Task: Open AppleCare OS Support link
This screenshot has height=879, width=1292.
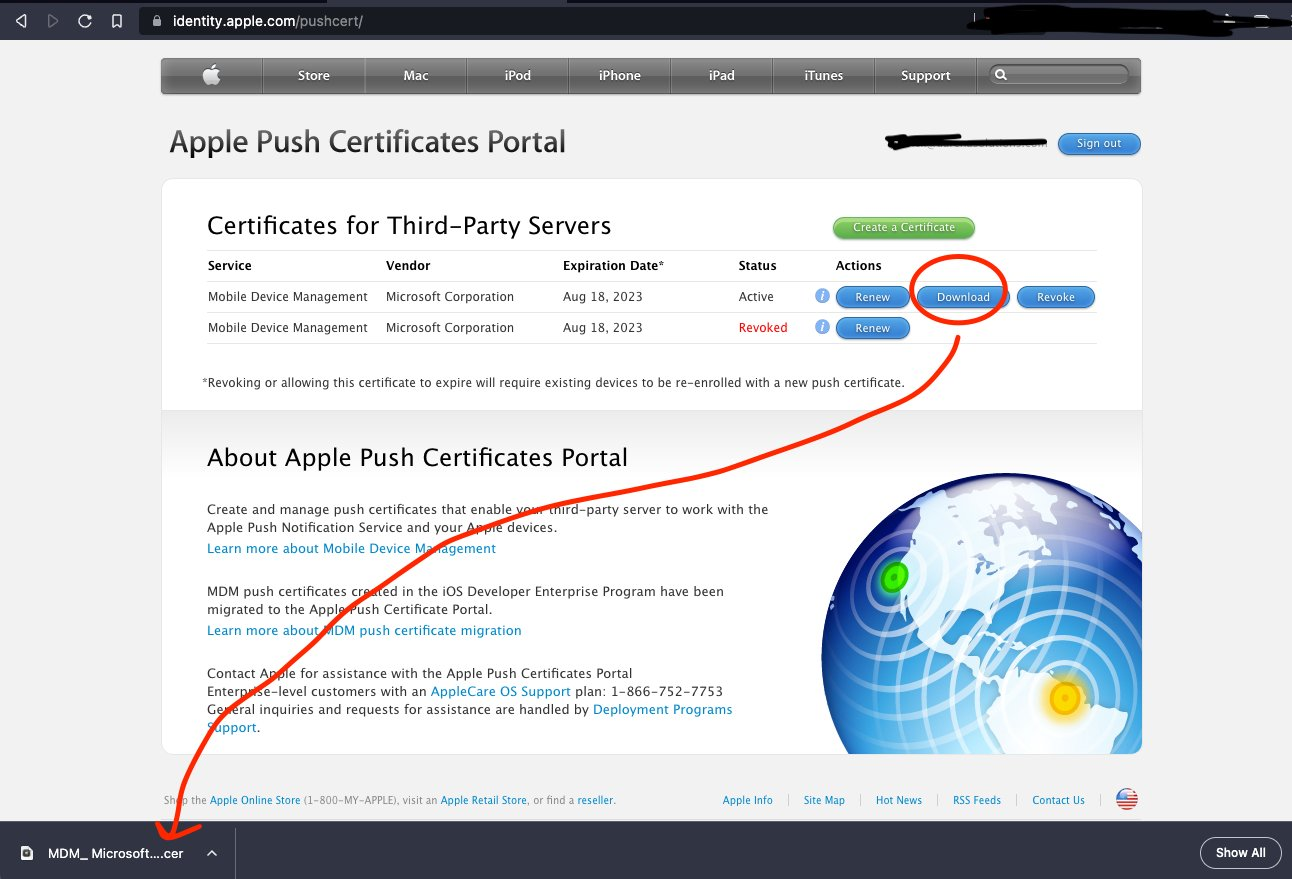Action: pyautogui.click(x=500, y=691)
